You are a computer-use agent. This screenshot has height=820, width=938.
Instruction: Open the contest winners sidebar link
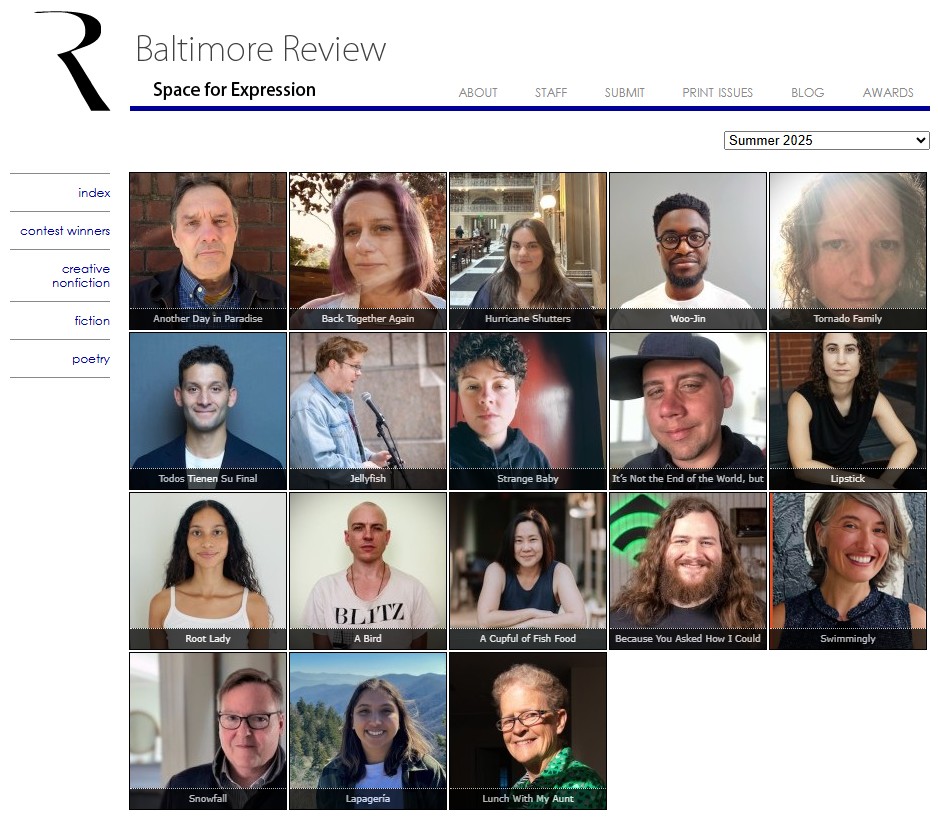[65, 231]
